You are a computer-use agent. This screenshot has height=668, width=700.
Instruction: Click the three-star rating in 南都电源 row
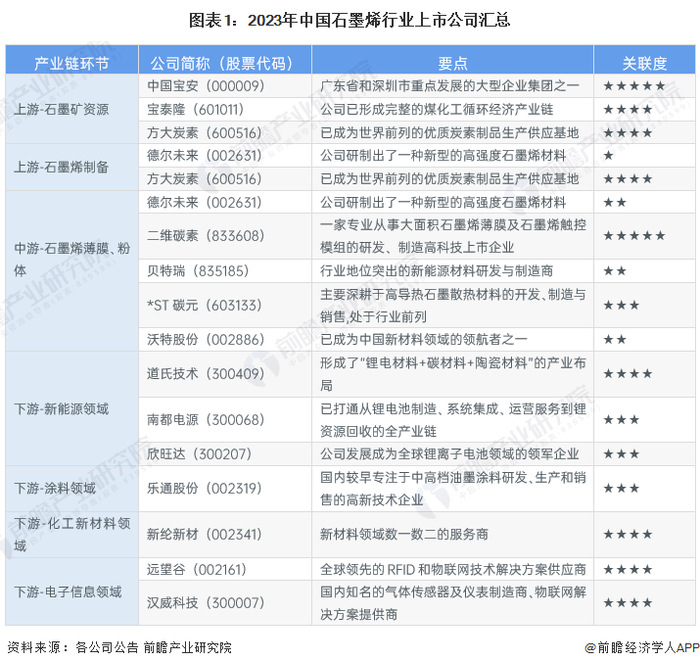click(x=621, y=420)
